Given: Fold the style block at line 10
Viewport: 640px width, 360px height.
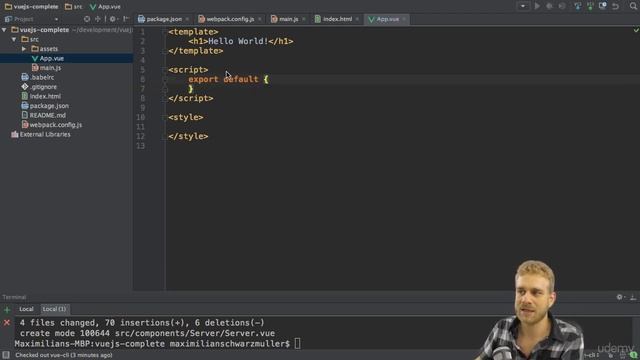Looking at the screenshot, I should [x=164, y=118].
